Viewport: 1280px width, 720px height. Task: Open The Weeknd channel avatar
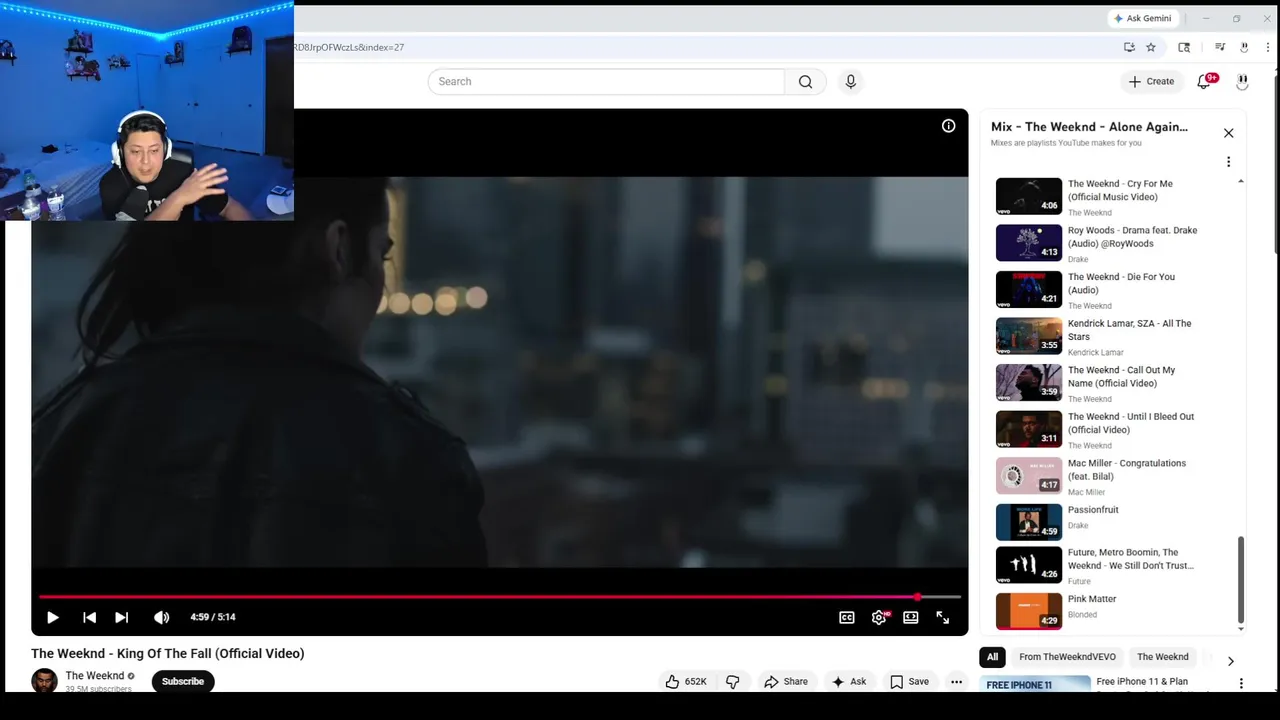(x=44, y=681)
